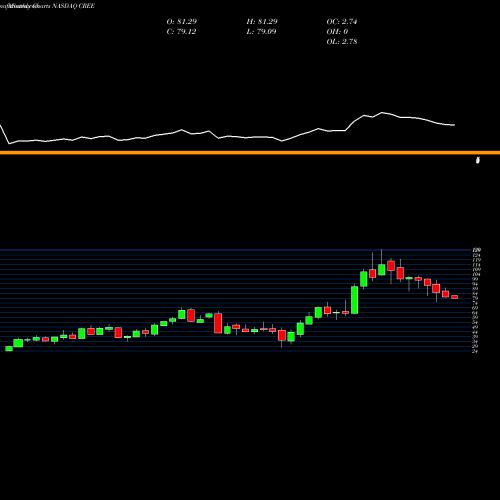Image resolution: width=500 pixels, height=500 pixels.
Task: Select the open price O: 81.29
Action: tap(182, 22)
